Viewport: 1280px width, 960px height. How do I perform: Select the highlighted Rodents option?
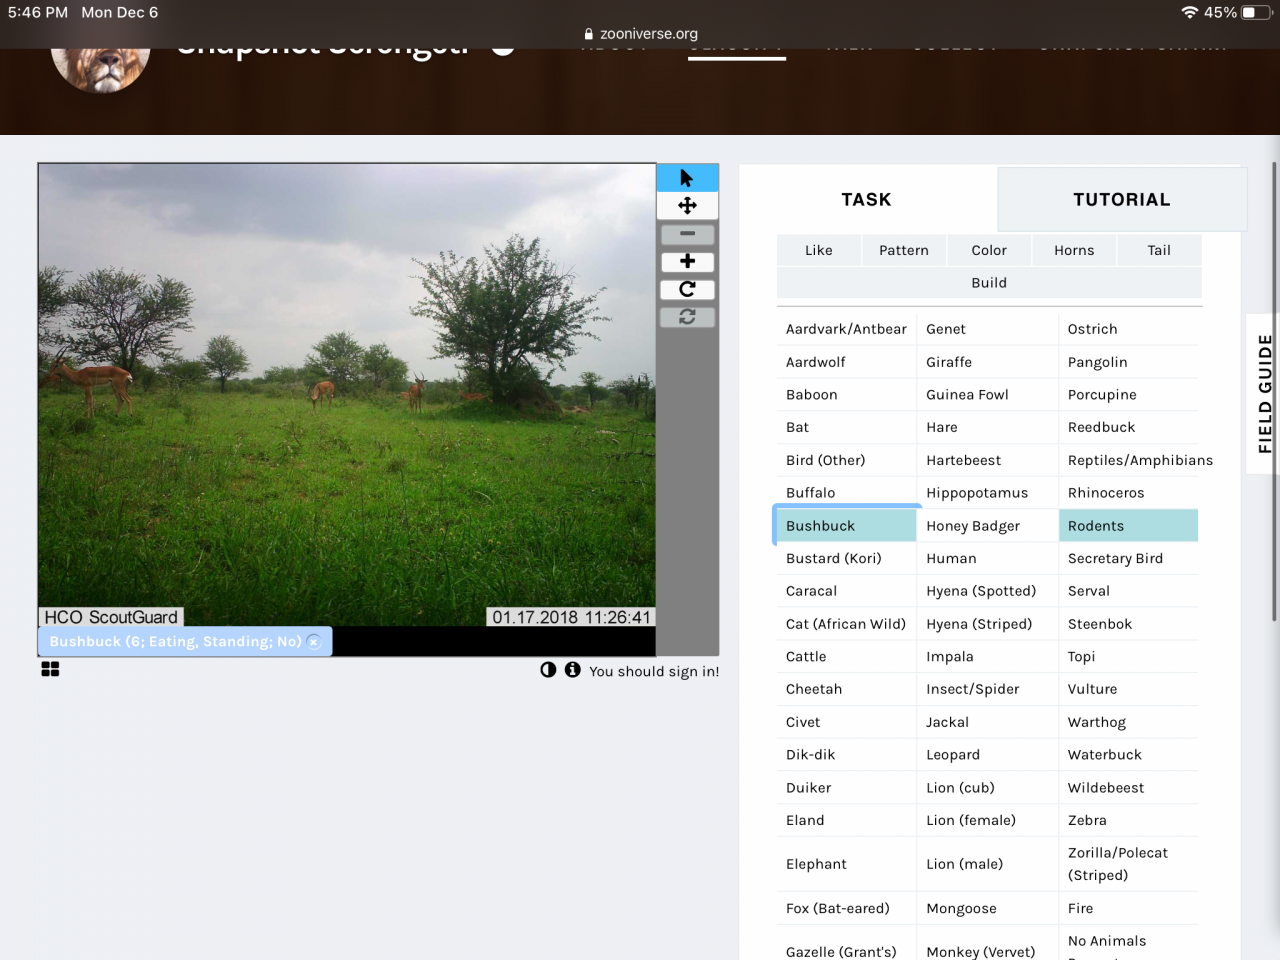(x=1128, y=526)
